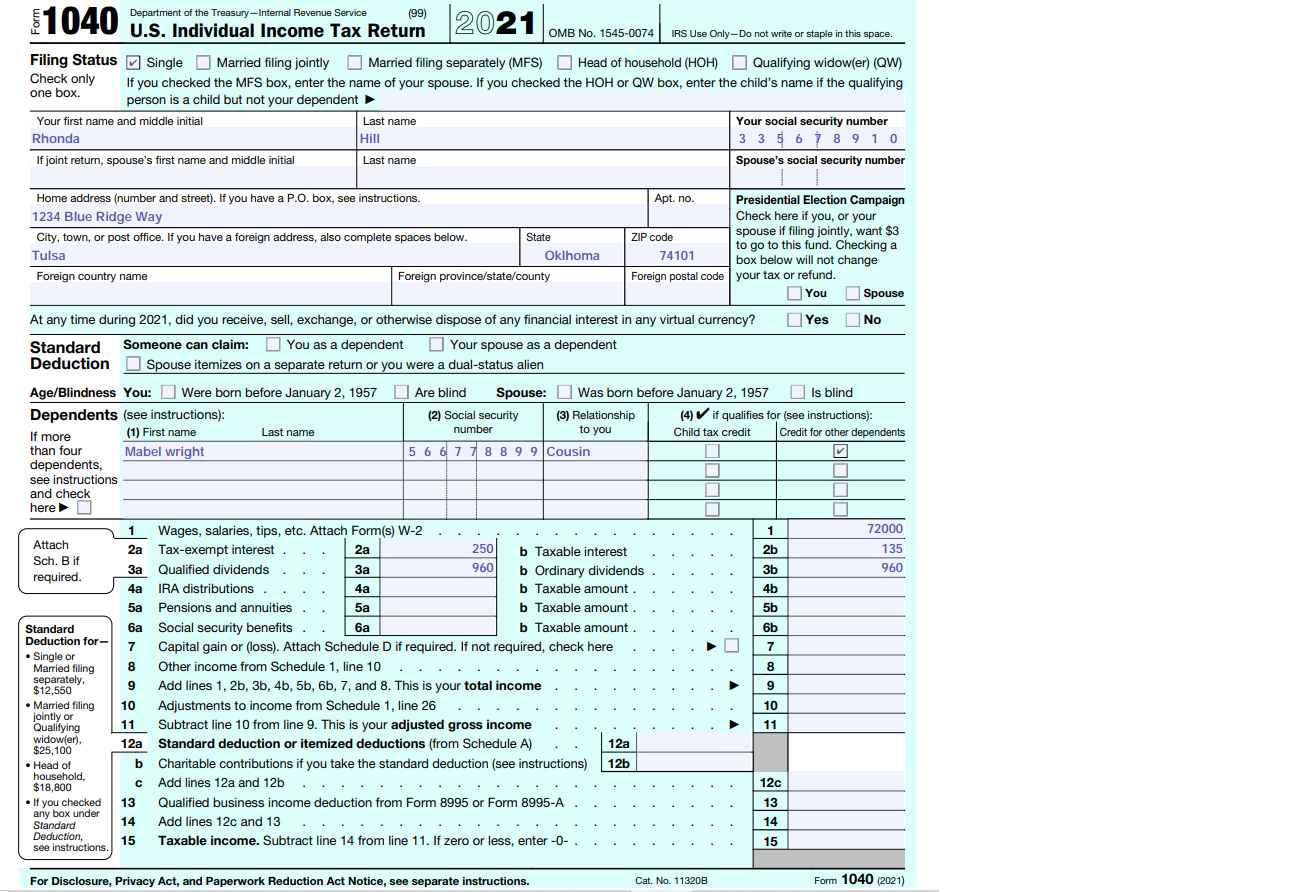Check Child tax credit box for Mabel Wright
The height and width of the screenshot is (892, 1312).
coord(712,451)
